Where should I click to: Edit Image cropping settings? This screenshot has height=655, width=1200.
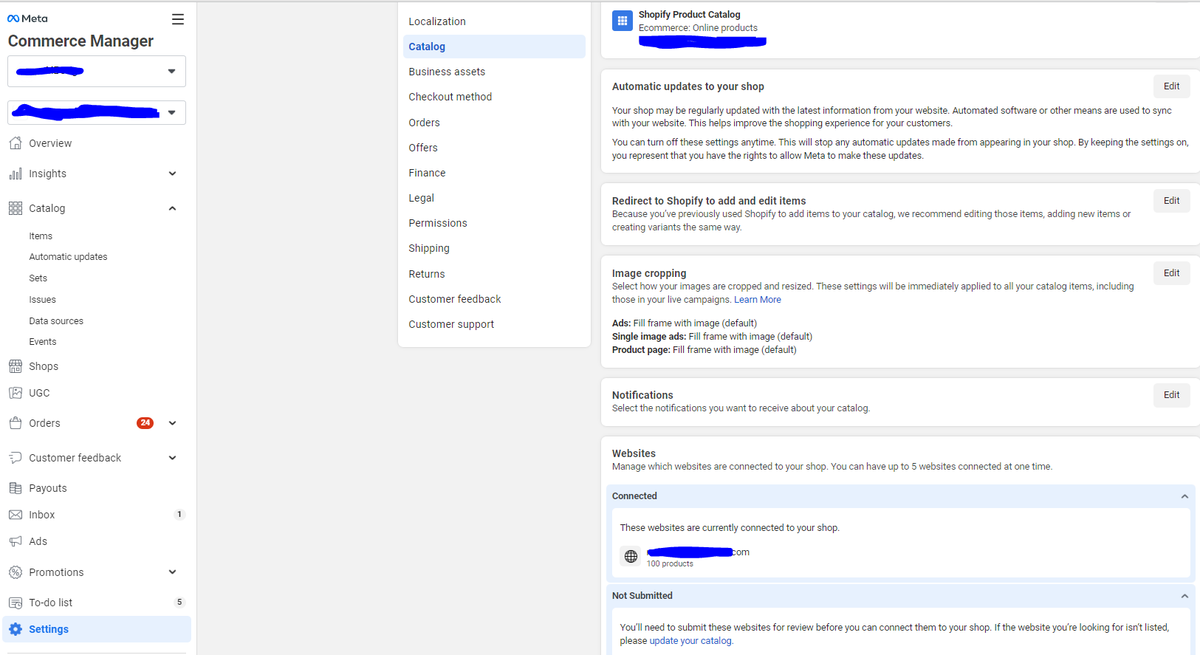1171,273
